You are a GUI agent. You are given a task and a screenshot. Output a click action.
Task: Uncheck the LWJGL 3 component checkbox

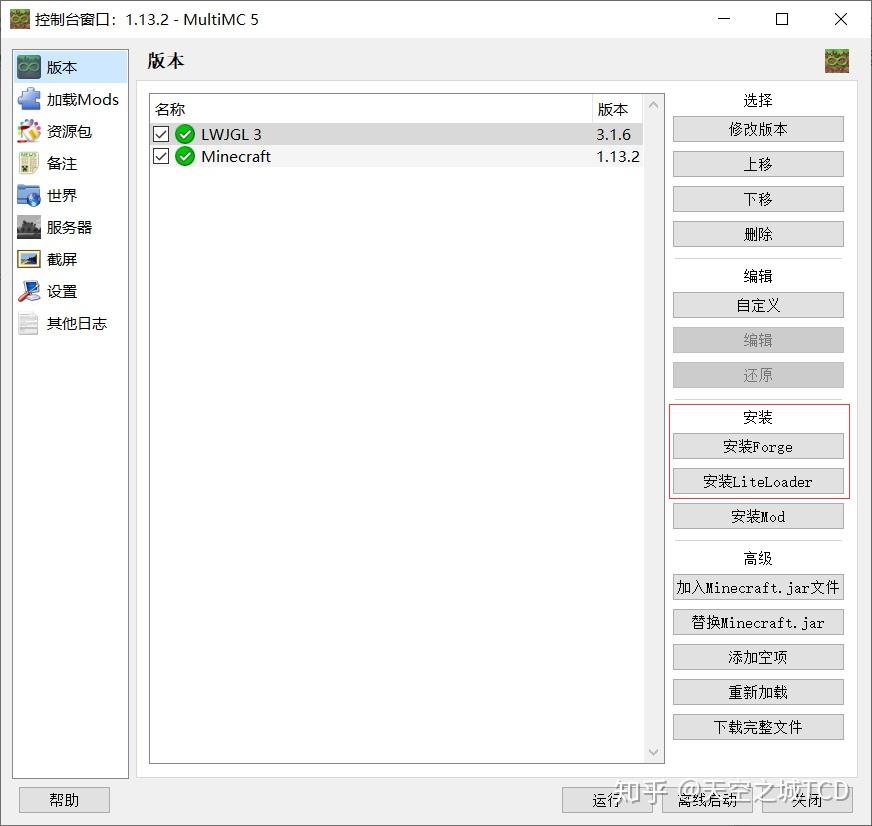click(161, 134)
